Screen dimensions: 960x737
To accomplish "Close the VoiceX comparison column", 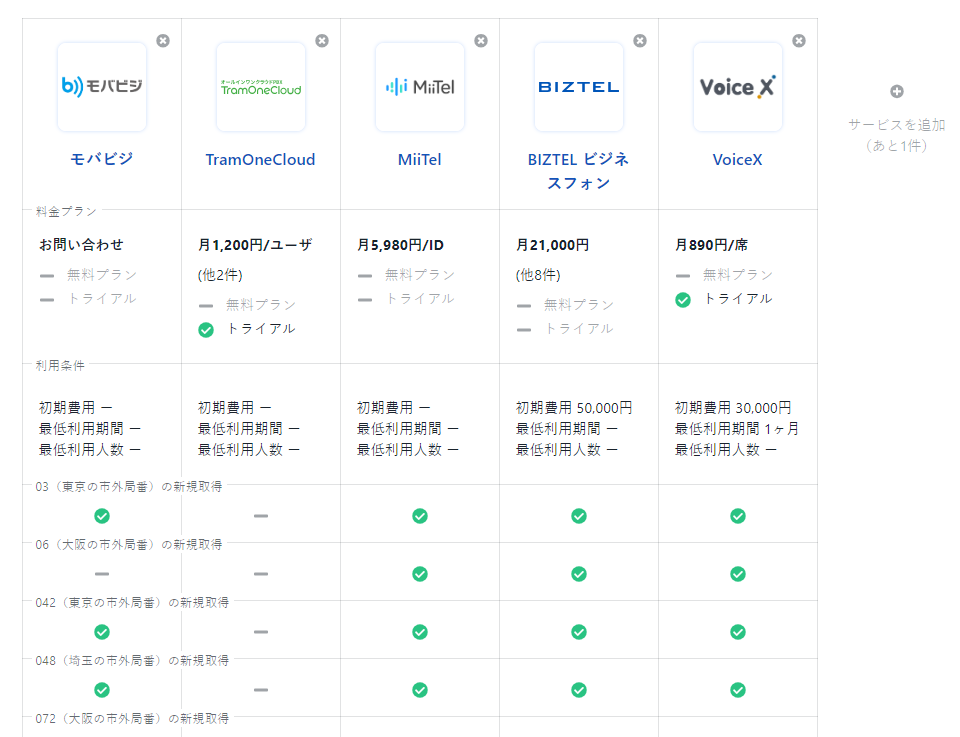I will 799,41.
